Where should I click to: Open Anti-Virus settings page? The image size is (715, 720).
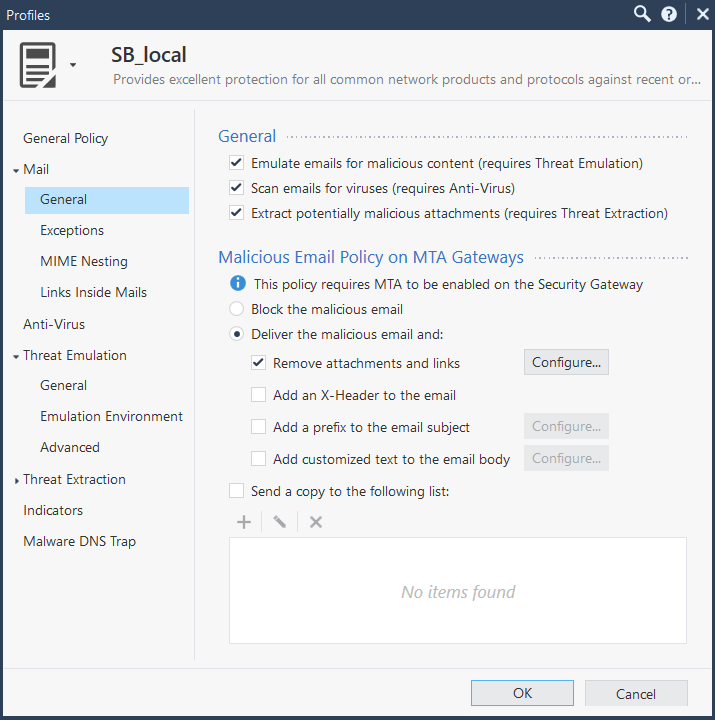[54, 324]
